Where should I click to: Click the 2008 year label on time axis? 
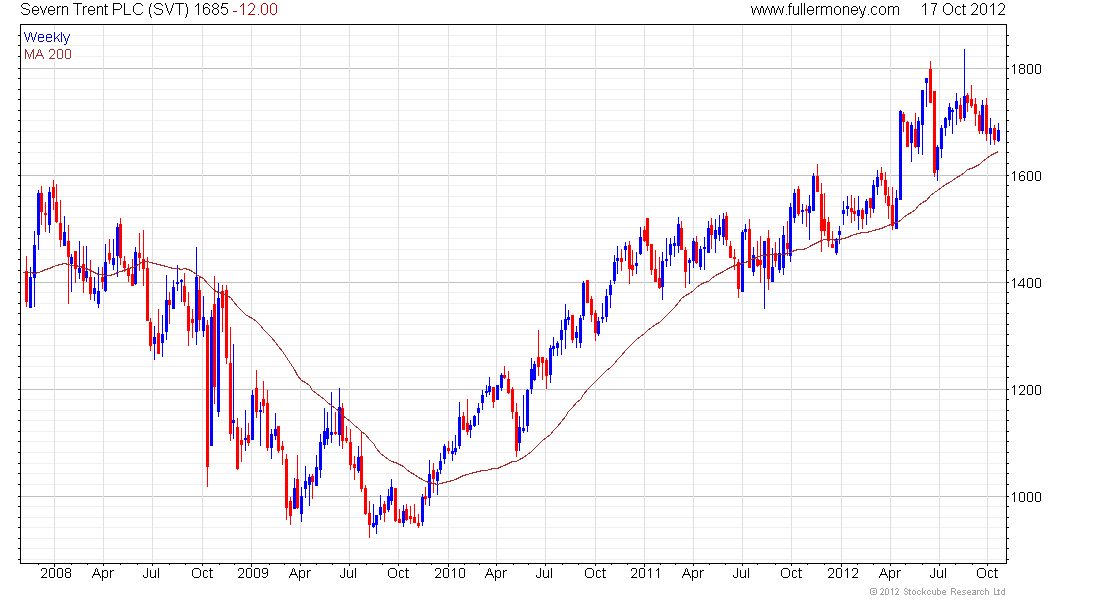click(x=55, y=573)
